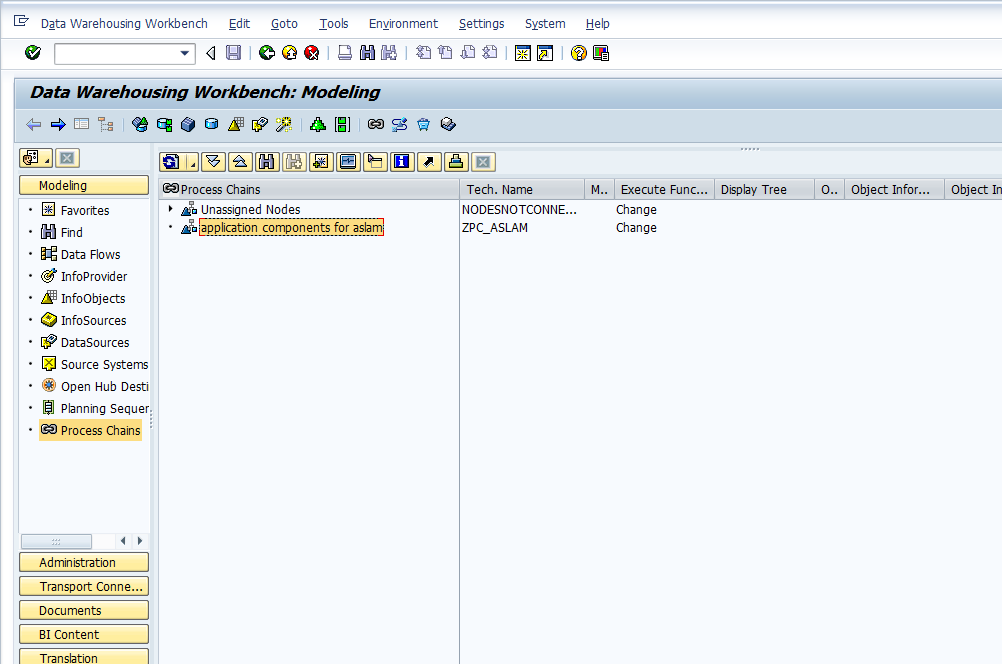The image size is (1002, 664).
Task: Sort process chains in descending order
Action: (x=213, y=161)
